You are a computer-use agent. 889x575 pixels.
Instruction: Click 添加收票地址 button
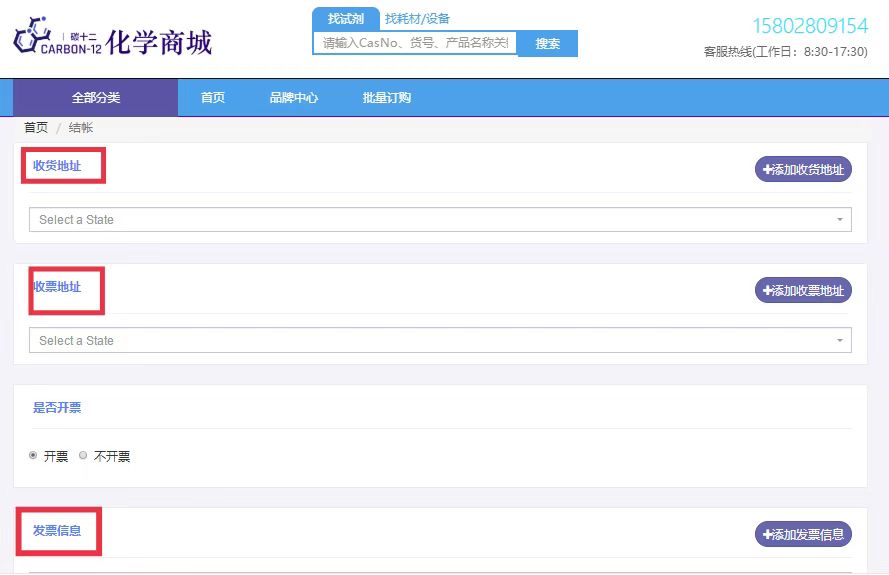click(803, 290)
